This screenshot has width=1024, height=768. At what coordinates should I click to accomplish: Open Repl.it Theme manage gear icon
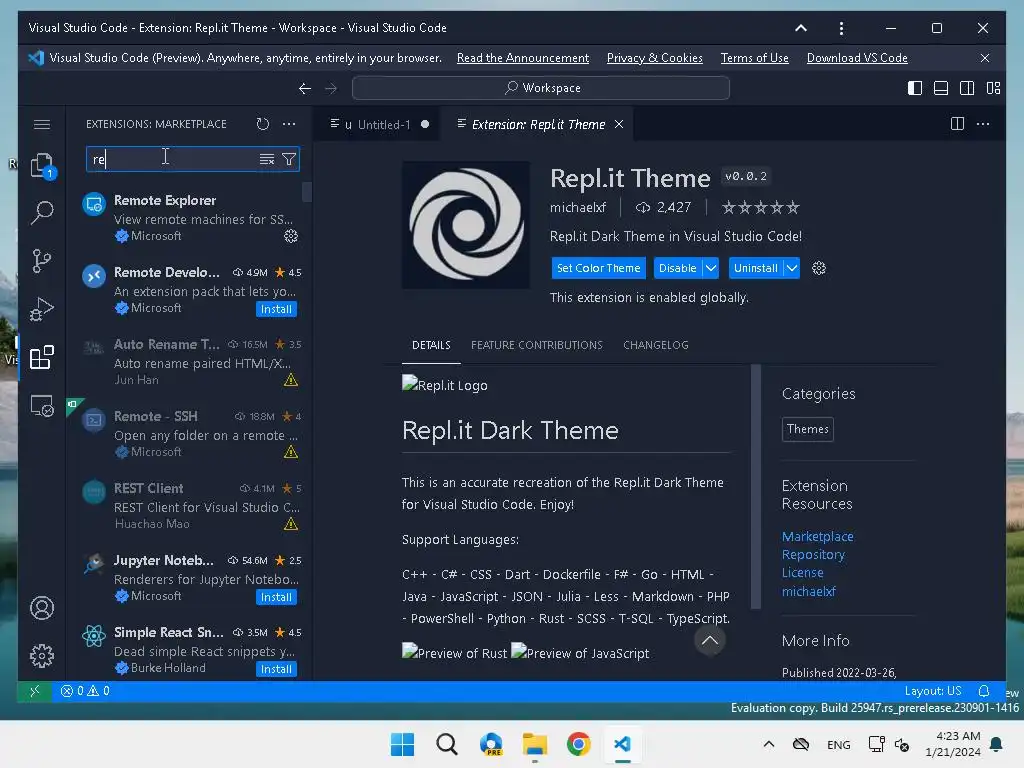819,268
